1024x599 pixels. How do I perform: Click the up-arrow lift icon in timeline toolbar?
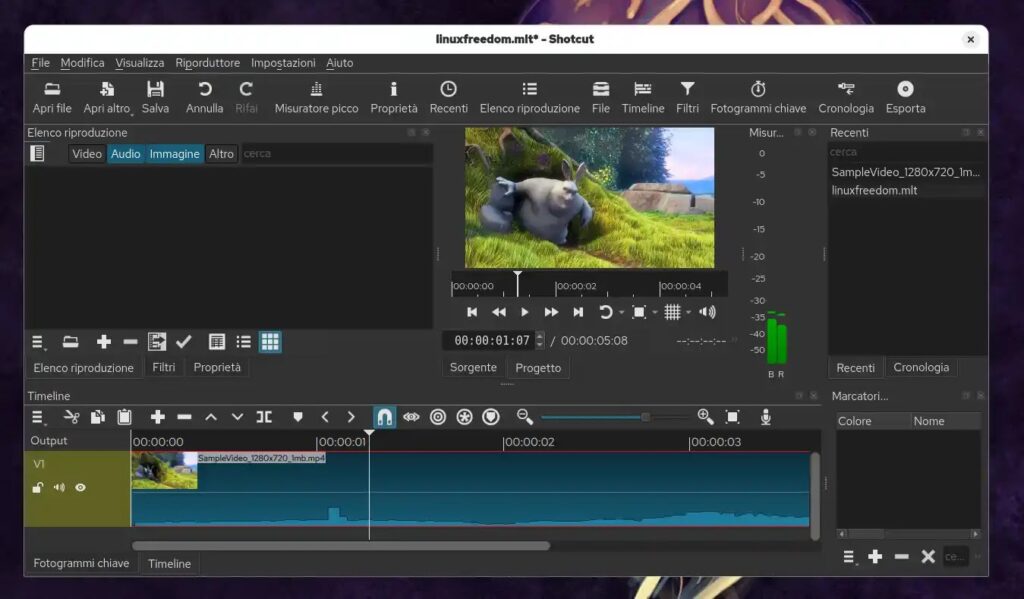coord(211,417)
